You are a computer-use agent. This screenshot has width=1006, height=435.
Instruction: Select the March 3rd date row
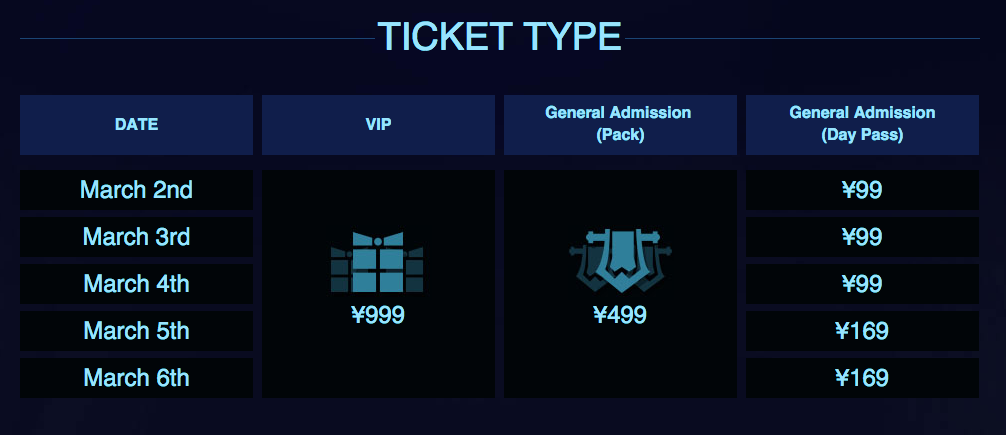(x=136, y=237)
